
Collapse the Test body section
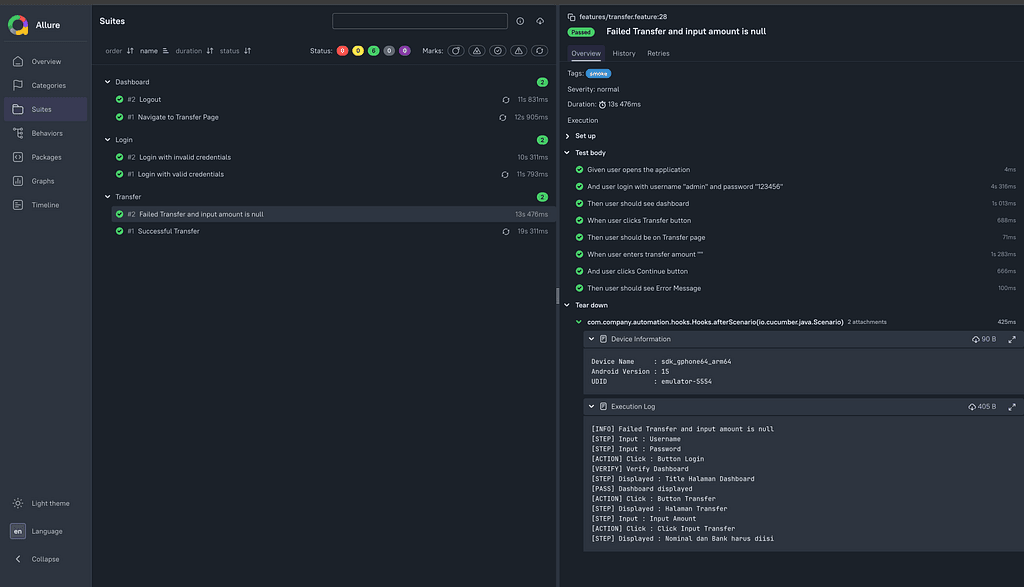click(x=568, y=153)
